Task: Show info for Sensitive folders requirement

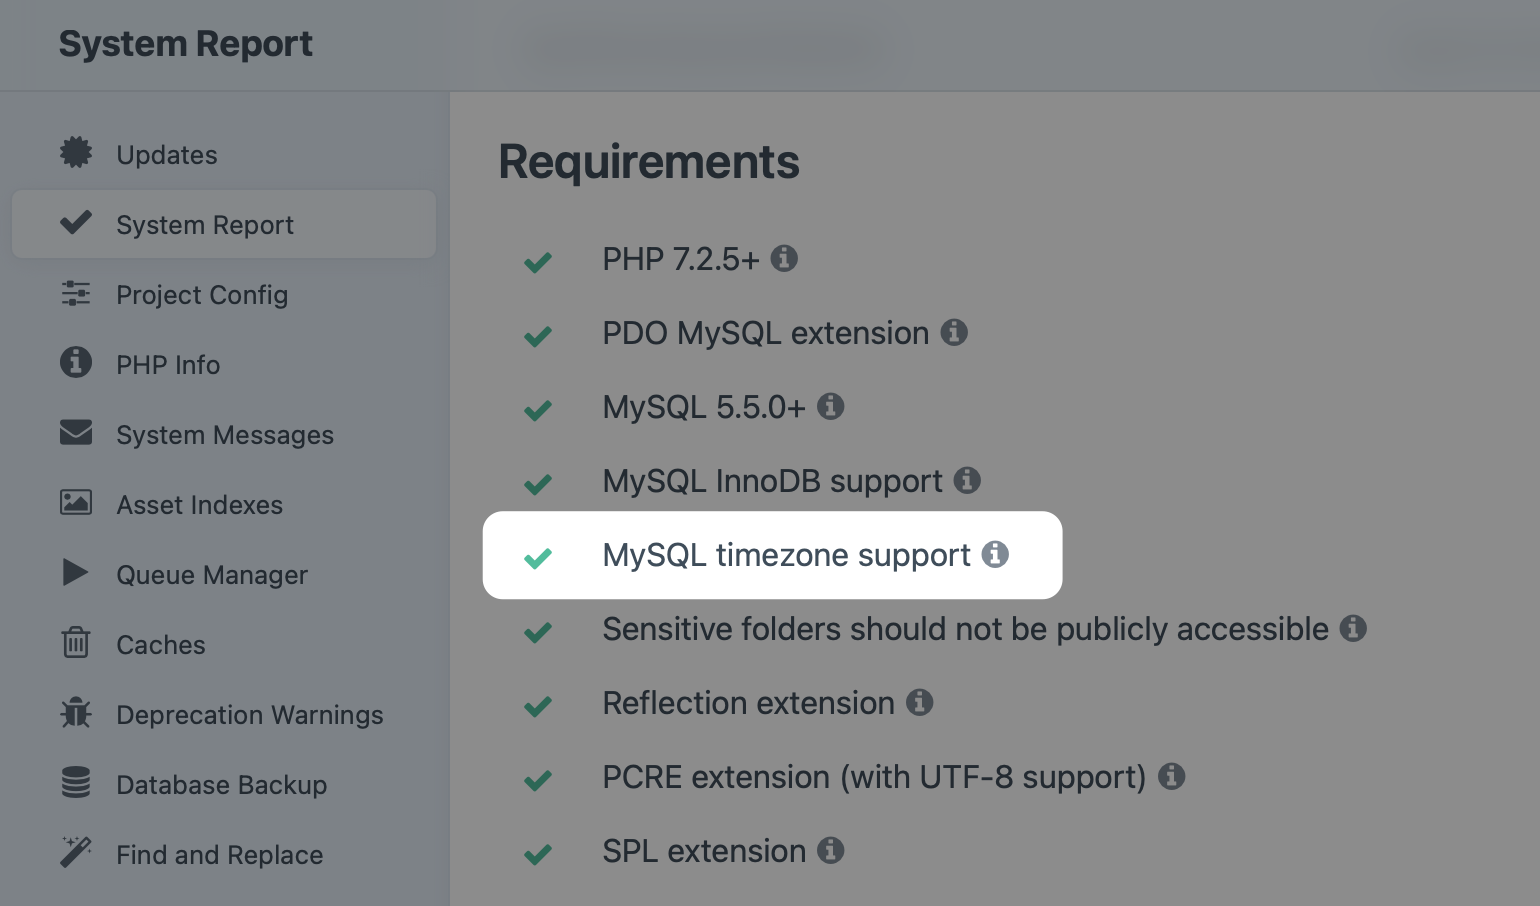Action: 1353,628
